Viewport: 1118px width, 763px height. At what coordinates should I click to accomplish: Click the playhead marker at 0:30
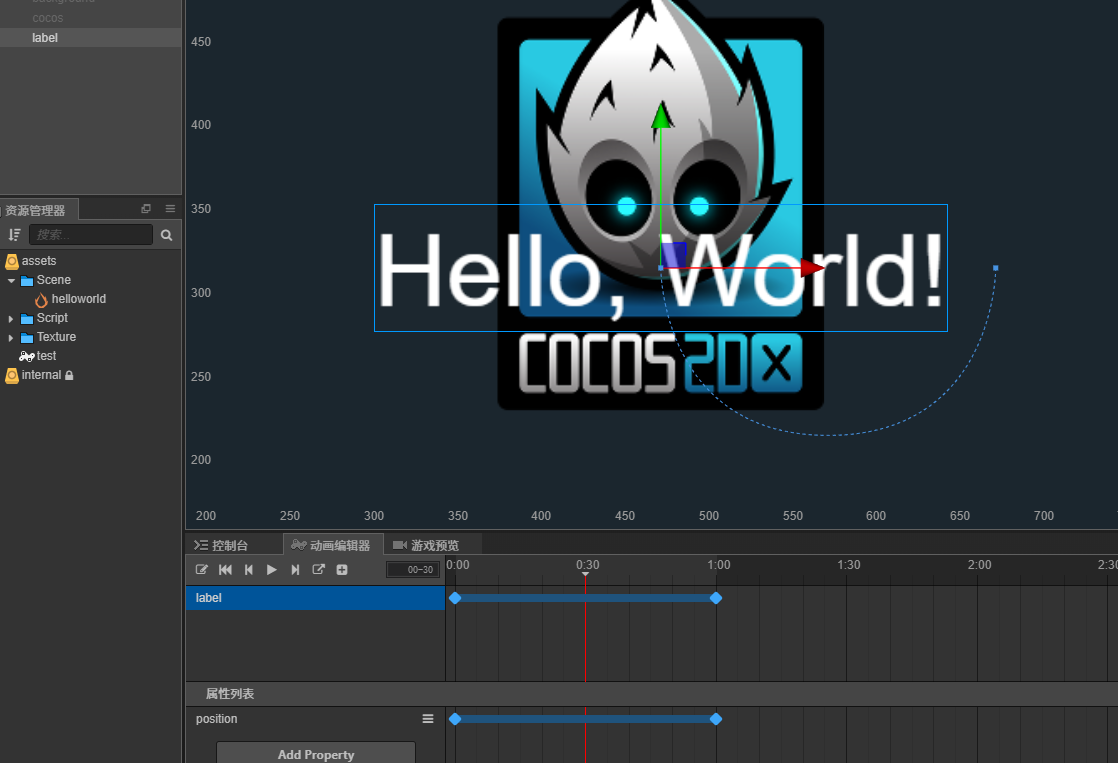coord(585,573)
